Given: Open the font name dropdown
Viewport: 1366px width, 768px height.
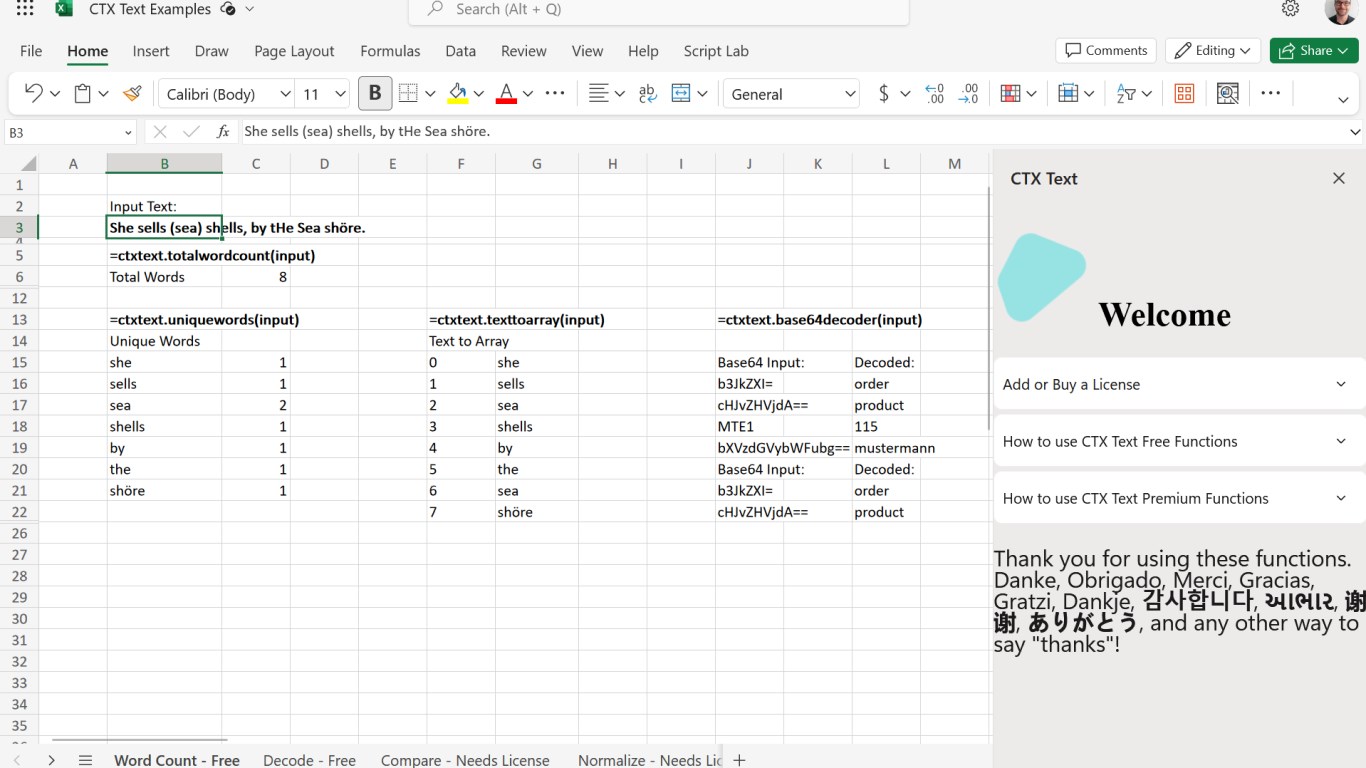Looking at the screenshot, I should pos(285,93).
